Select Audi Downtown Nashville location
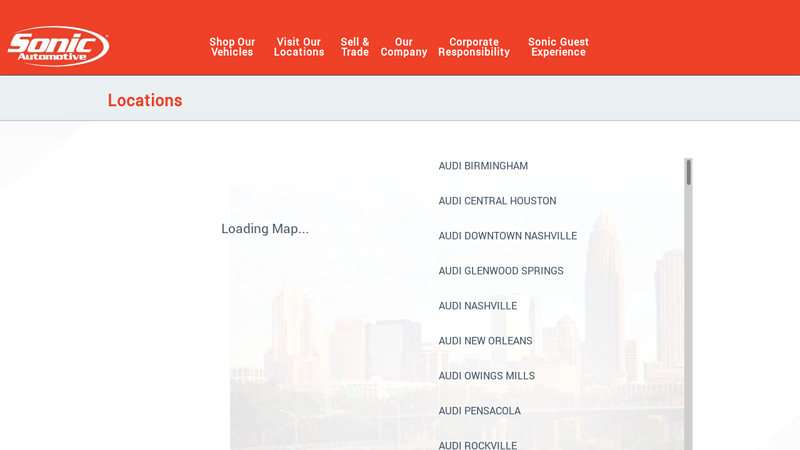The width and height of the screenshot is (800, 450). click(508, 236)
